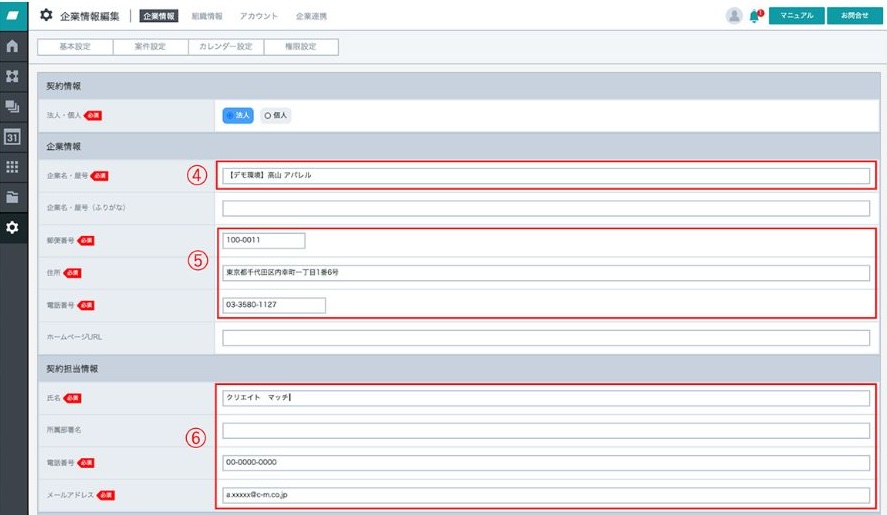
Task: Click the stacked chat messages sidebar icon
Action: click(x=13, y=106)
